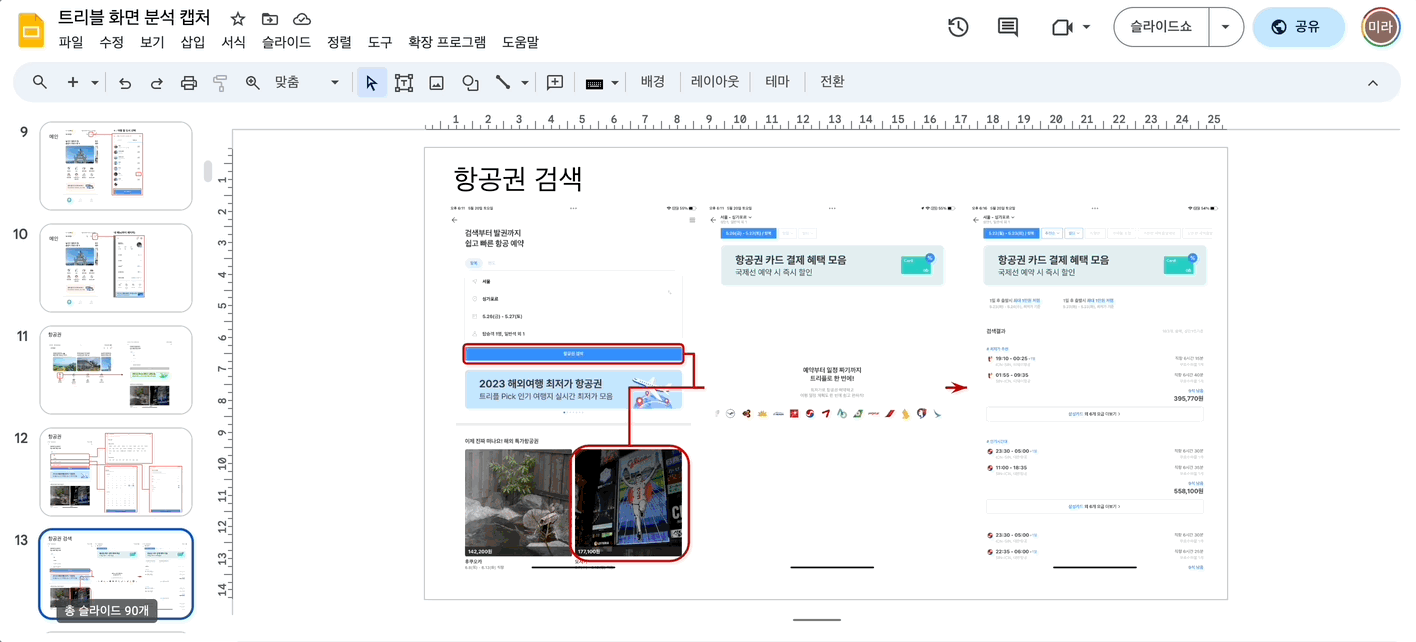Image resolution: width=1416 pixels, height=642 pixels.
Task: Open the 파일 menu
Action: pyautogui.click(x=71, y=42)
